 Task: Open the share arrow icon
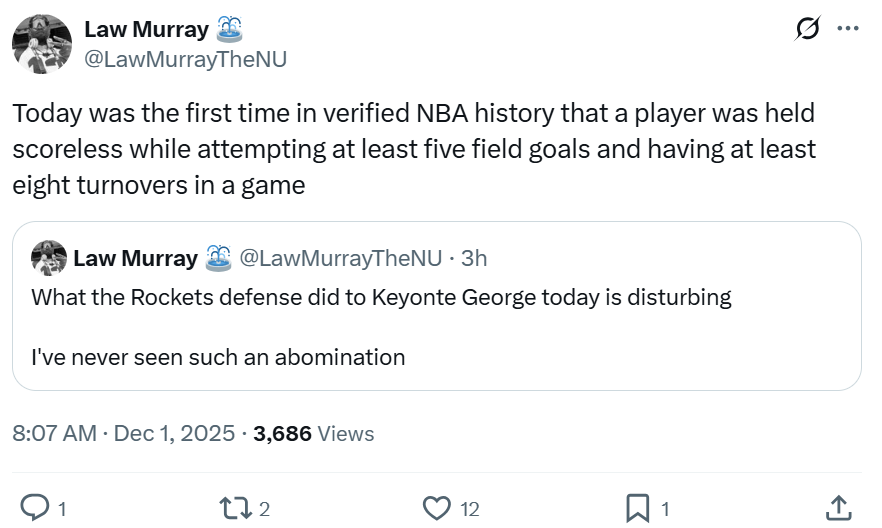tap(838, 508)
